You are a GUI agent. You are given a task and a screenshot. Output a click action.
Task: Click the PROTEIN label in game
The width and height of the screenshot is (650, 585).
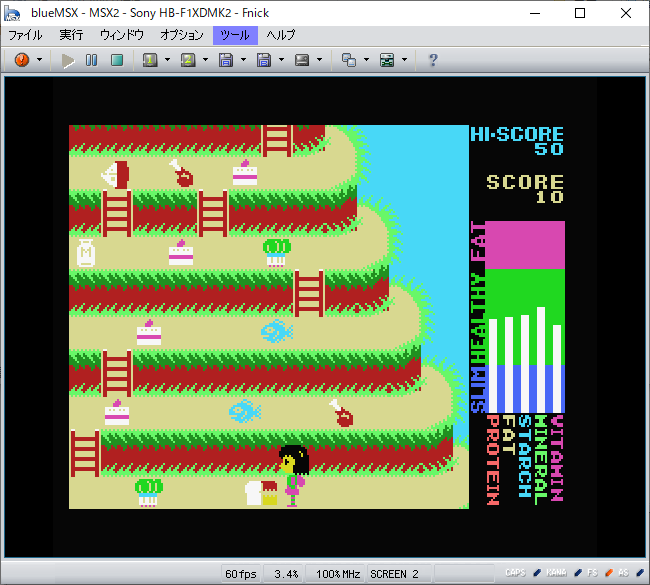(492, 460)
